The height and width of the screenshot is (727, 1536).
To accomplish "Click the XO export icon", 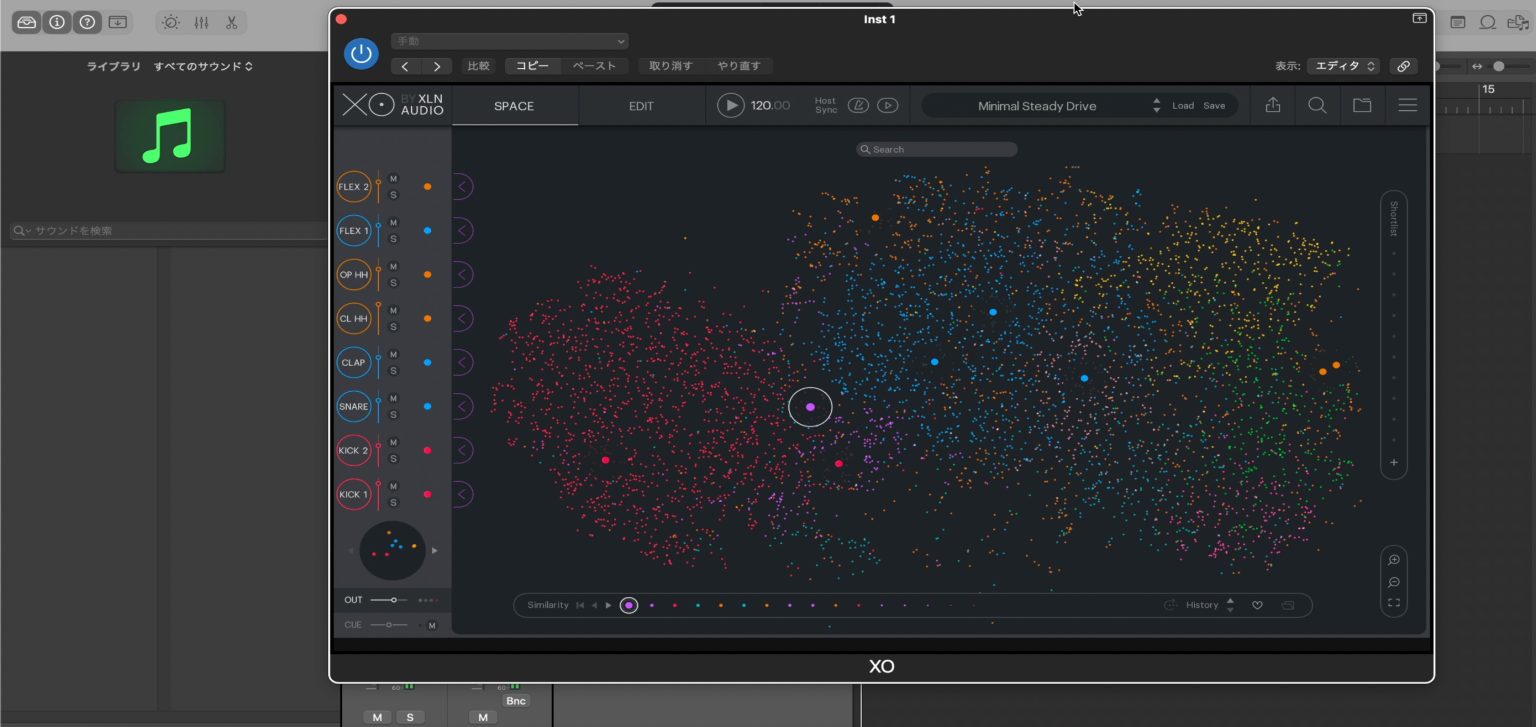I will click(x=1273, y=105).
